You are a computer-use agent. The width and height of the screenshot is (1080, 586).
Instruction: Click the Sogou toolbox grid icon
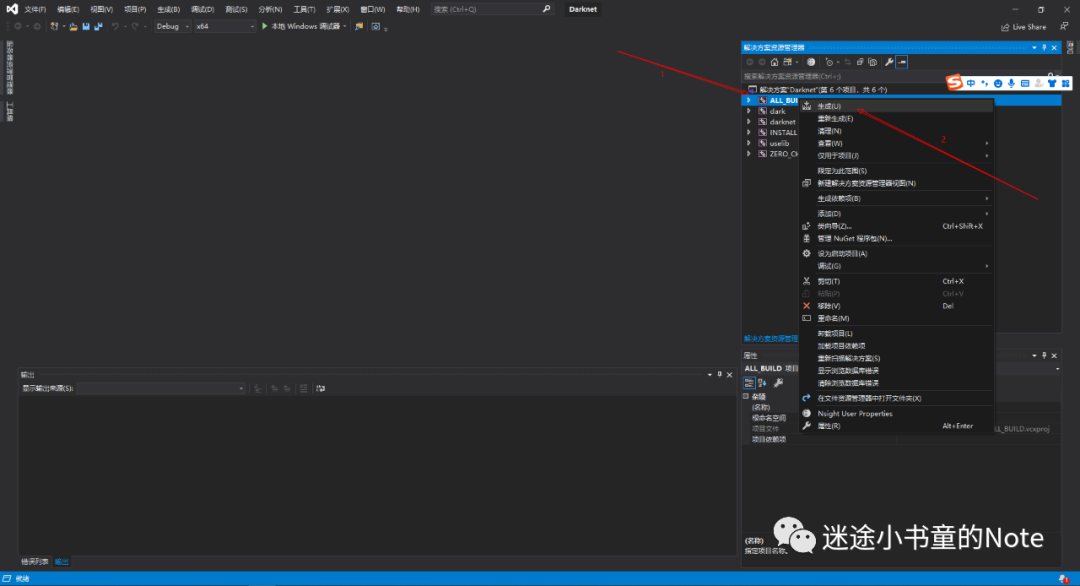(1066, 83)
